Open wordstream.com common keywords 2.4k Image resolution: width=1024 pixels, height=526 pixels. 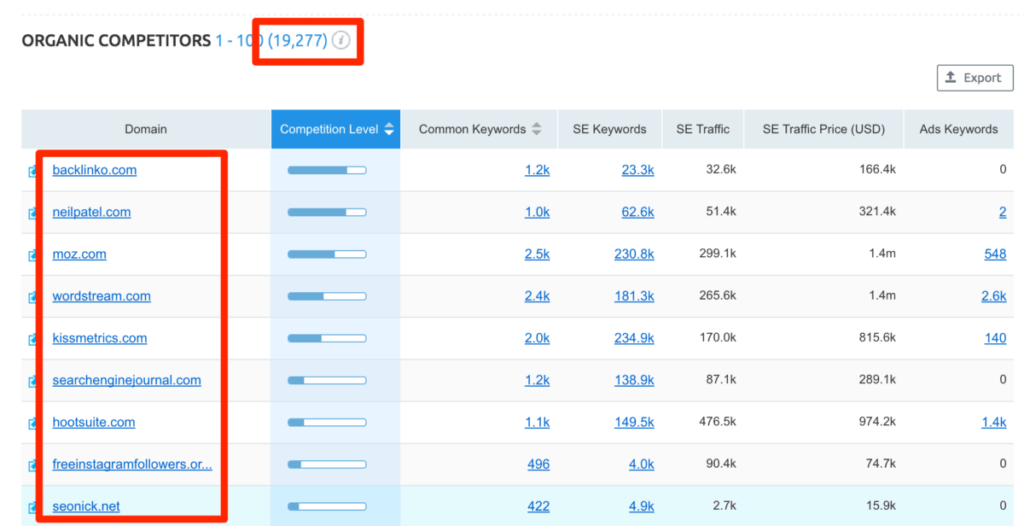click(x=537, y=296)
